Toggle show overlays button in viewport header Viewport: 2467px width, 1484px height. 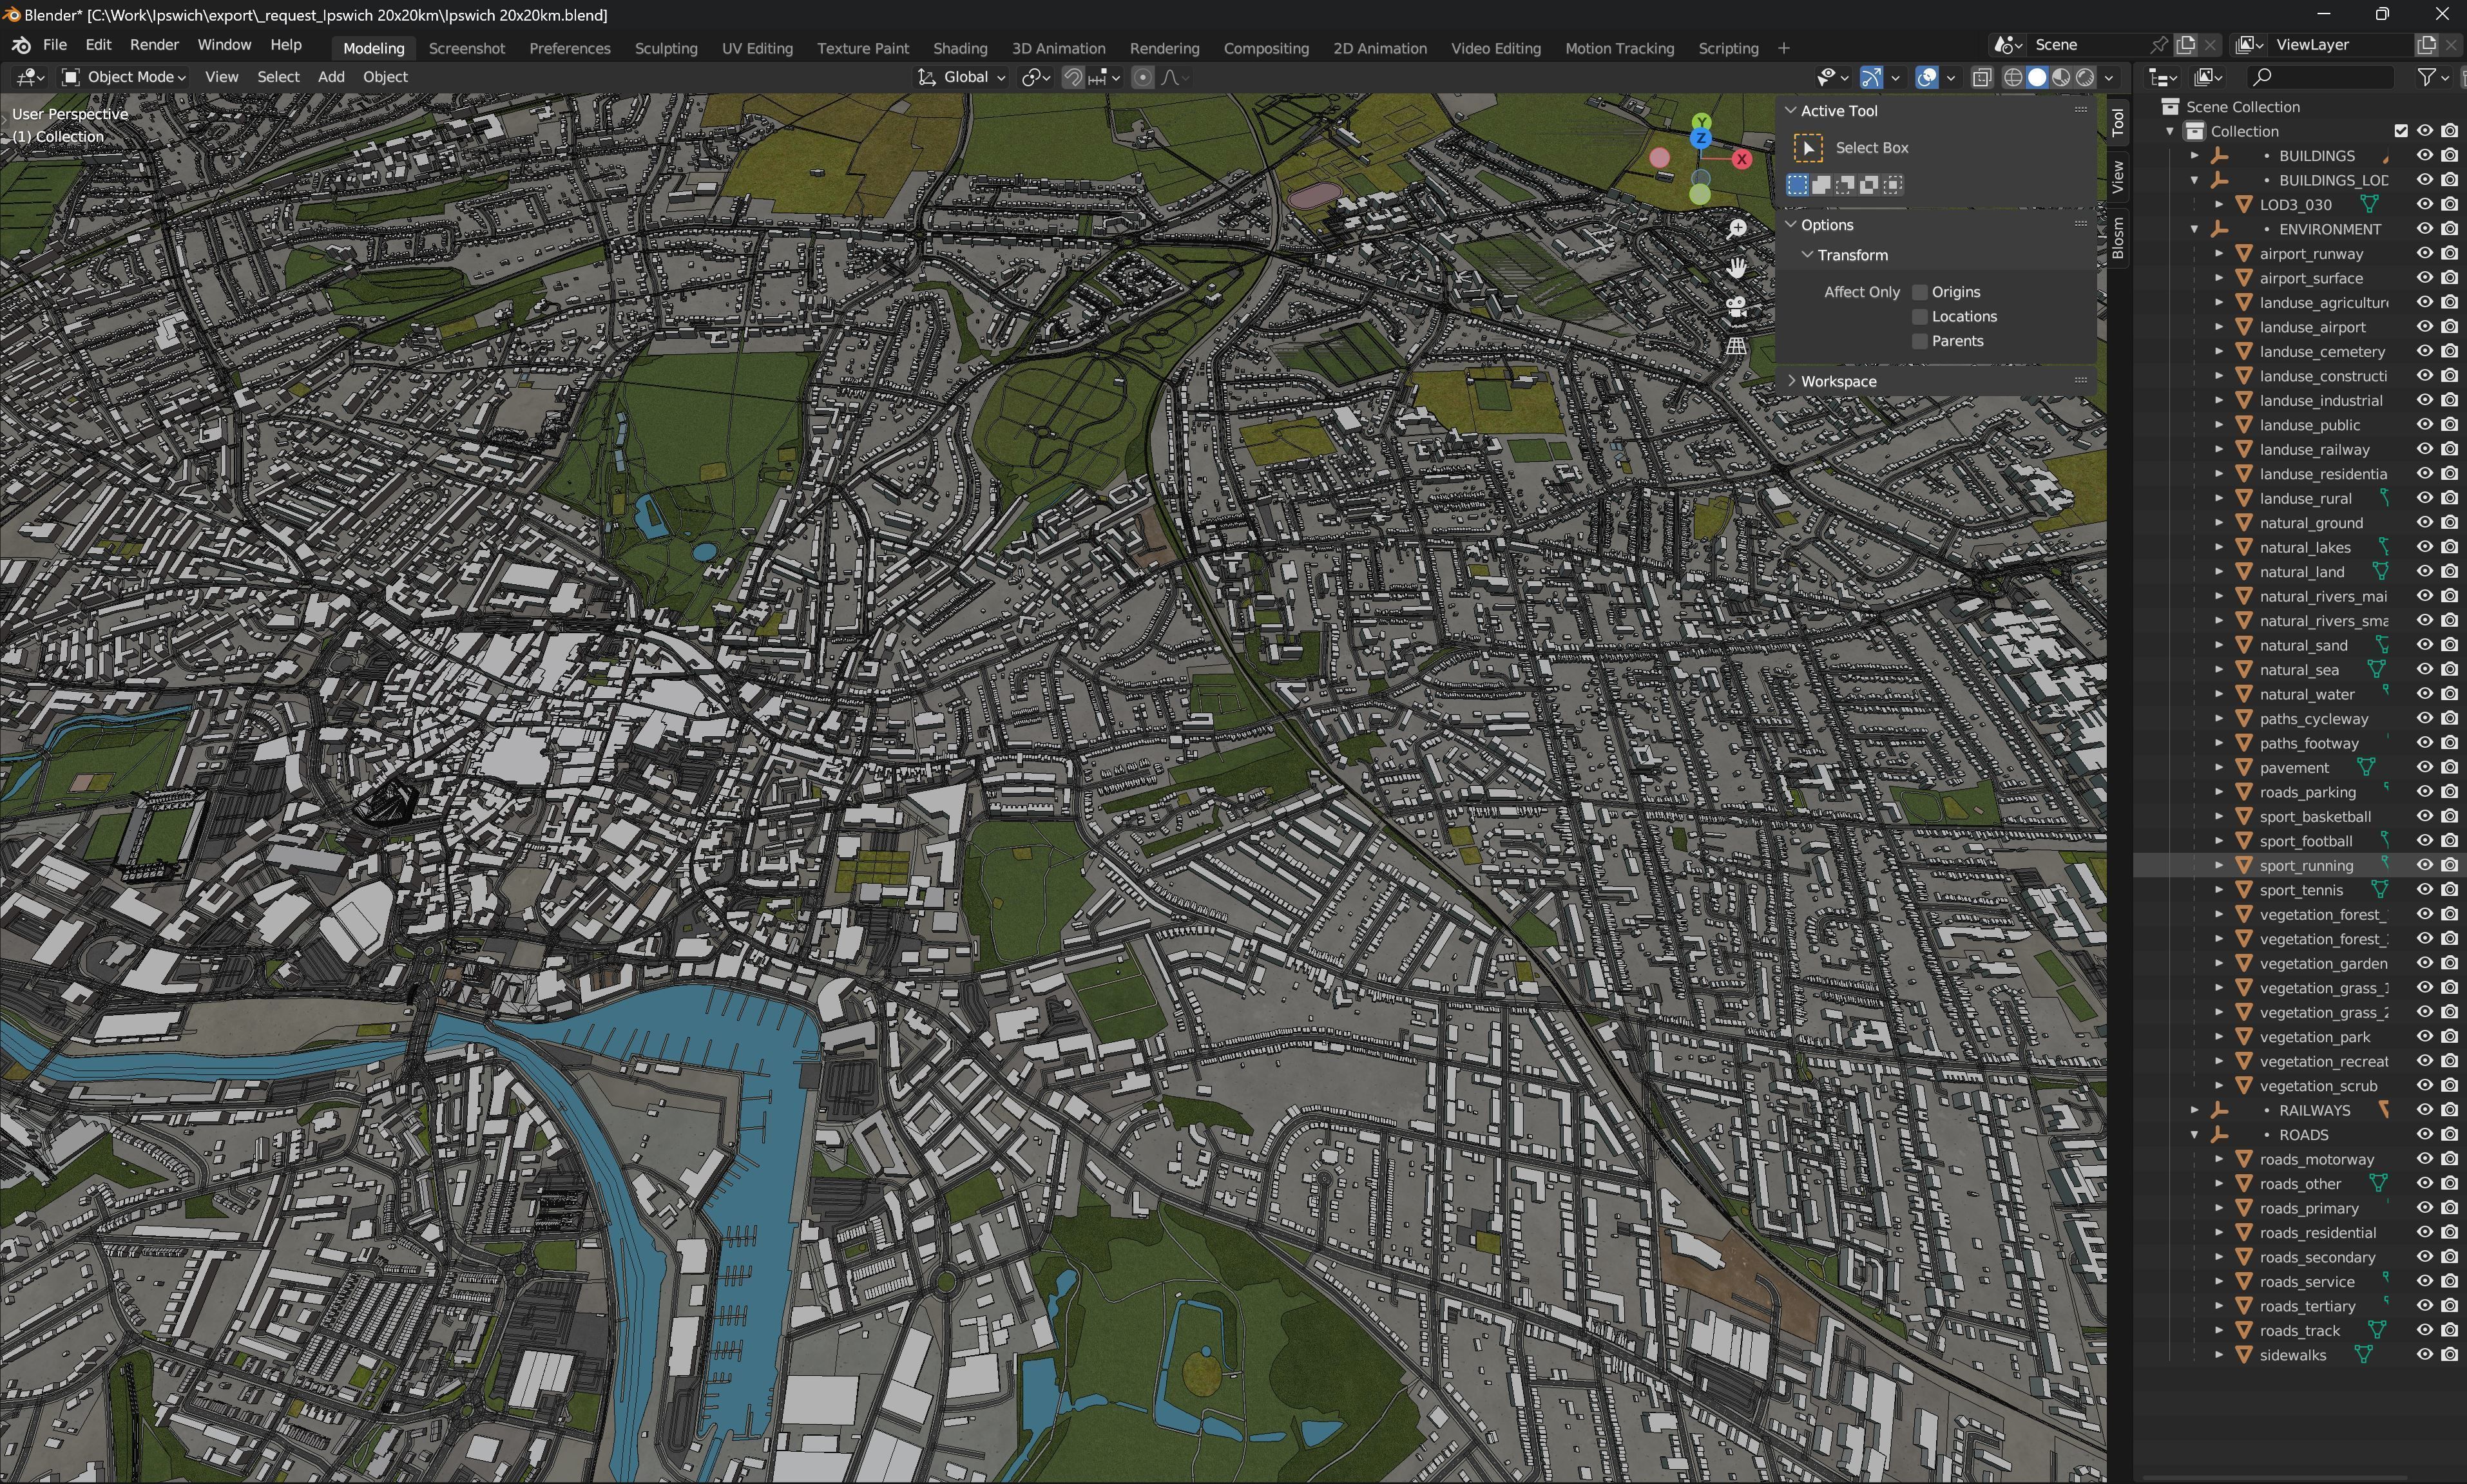point(1927,77)
